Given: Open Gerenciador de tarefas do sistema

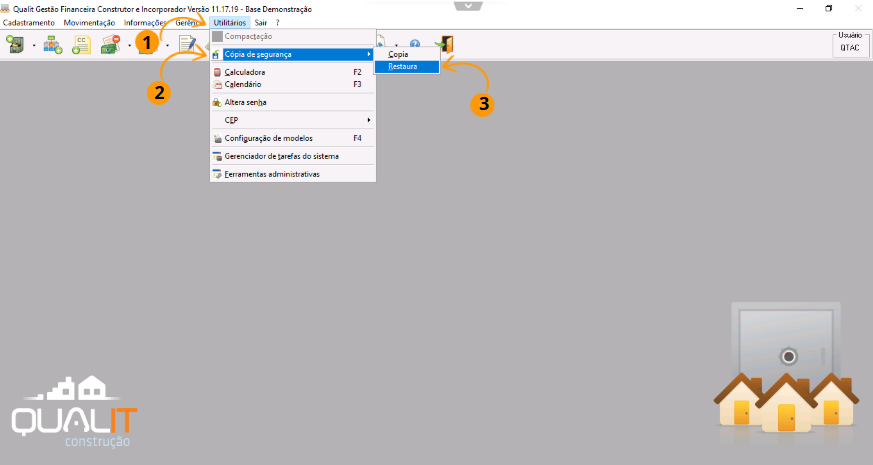Looking at the screenshot, I should point(293,156).
